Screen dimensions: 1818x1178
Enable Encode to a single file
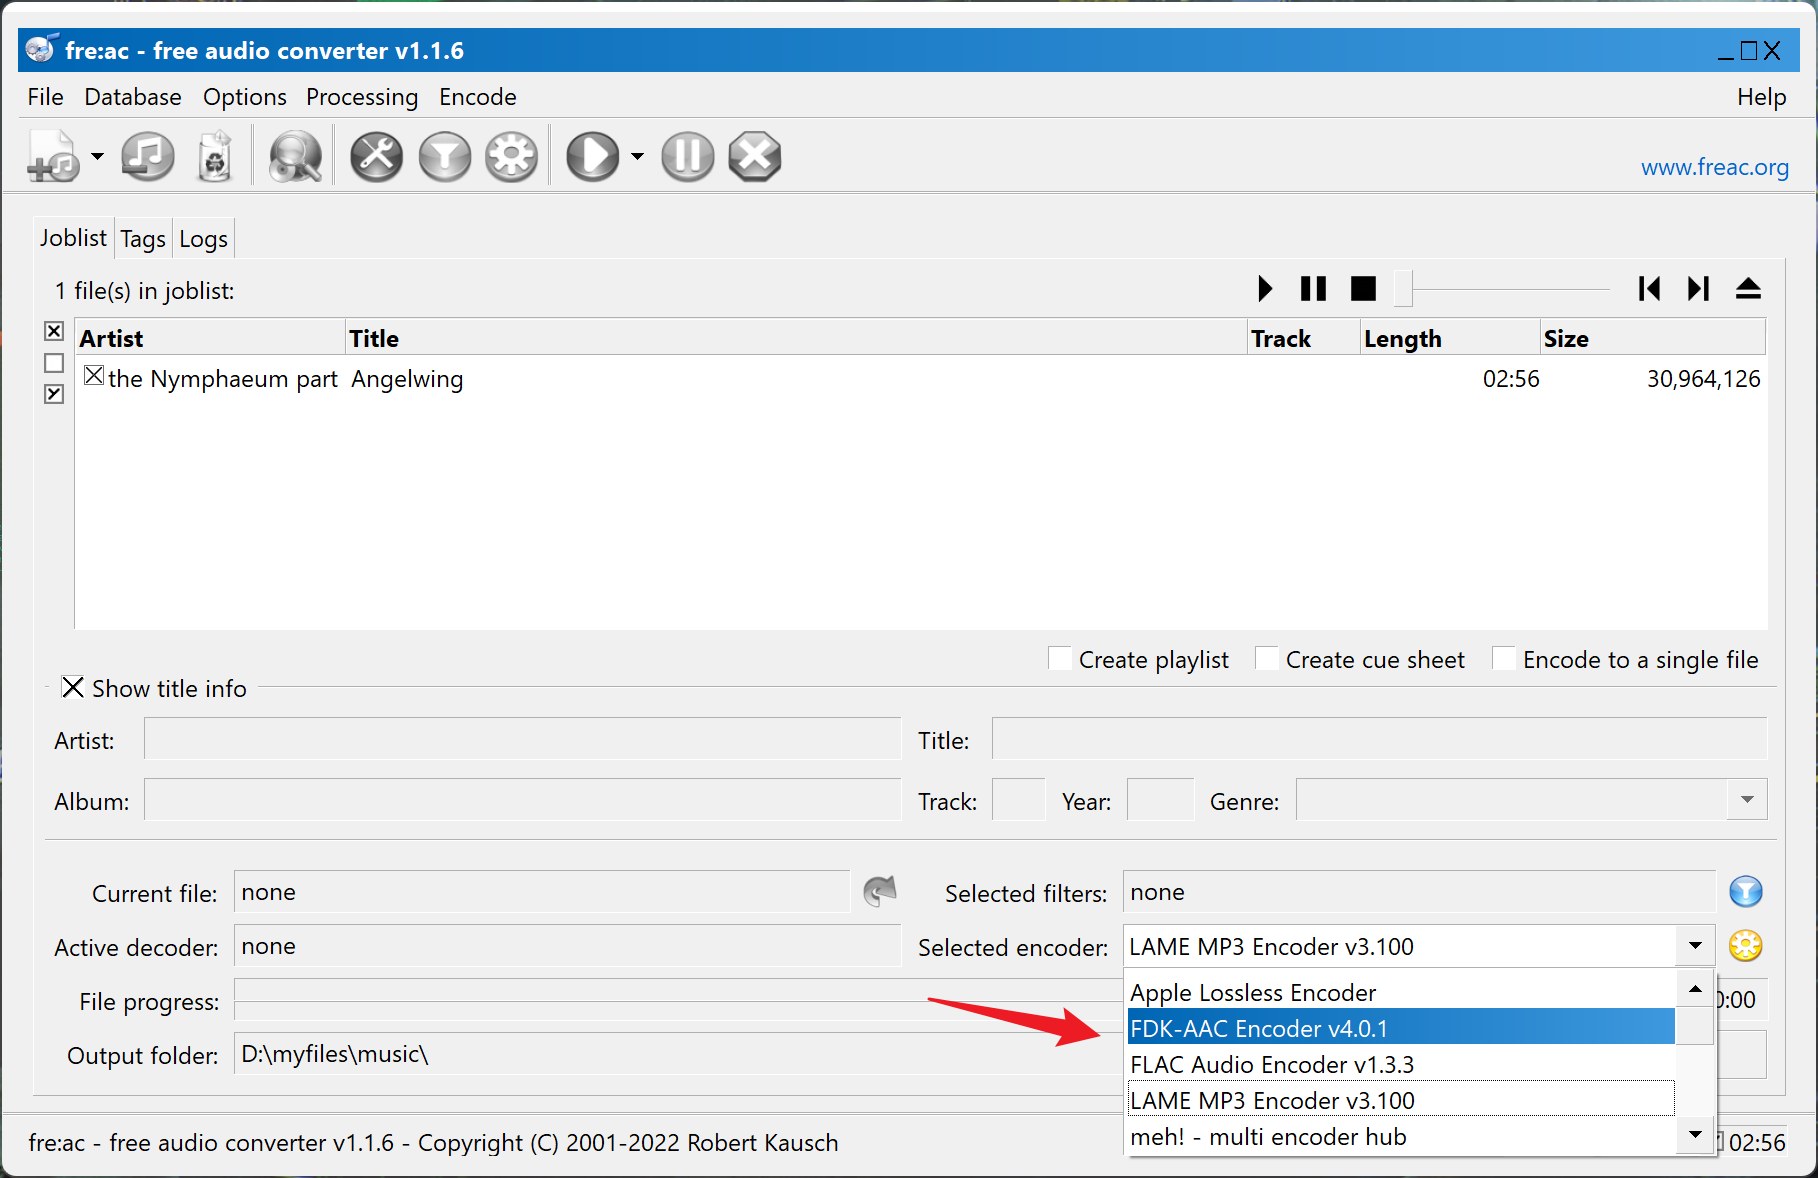click(x=1504, y=659)
